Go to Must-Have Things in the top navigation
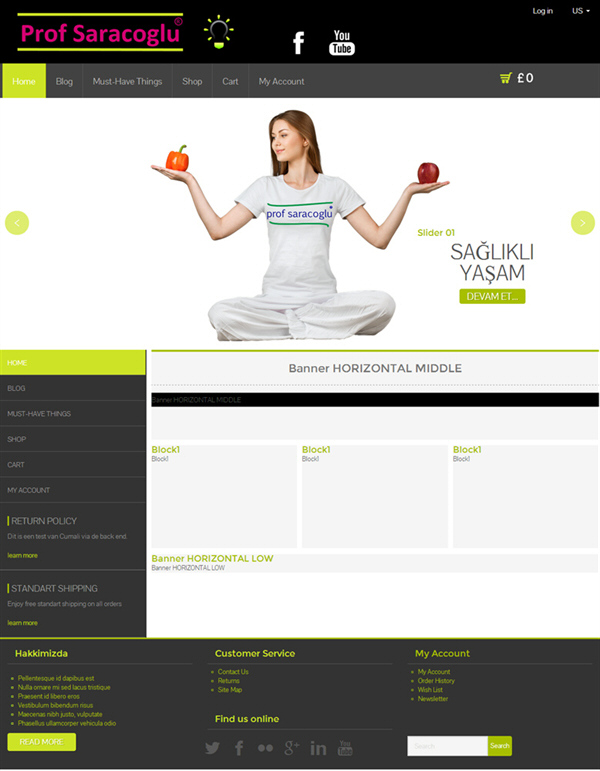The image size is (600, 771). click(127, 81)
